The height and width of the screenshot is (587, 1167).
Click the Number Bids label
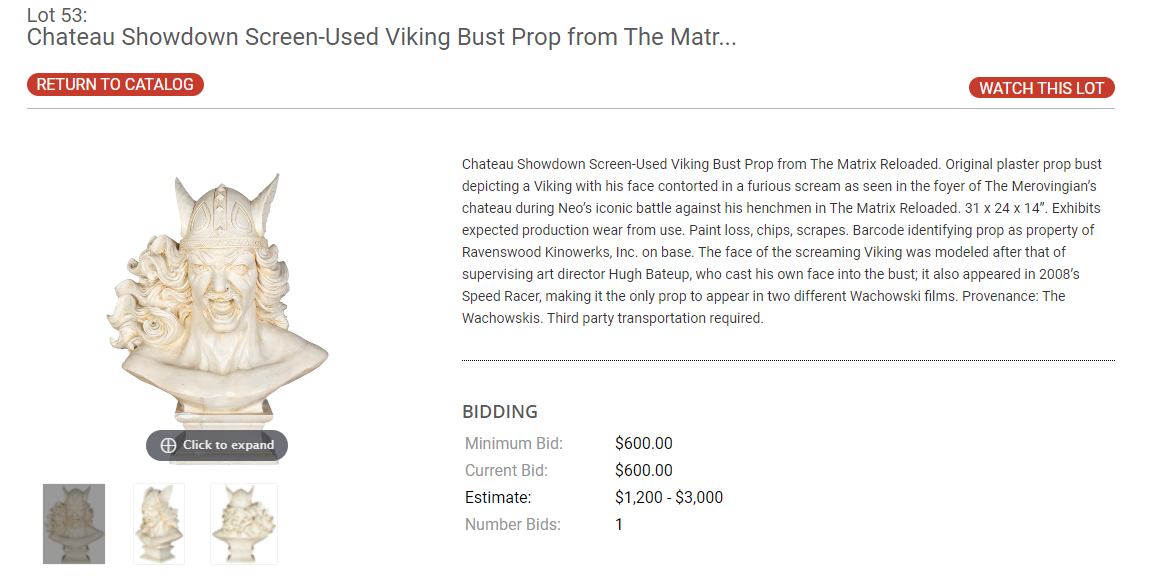[x=513, y=524]
